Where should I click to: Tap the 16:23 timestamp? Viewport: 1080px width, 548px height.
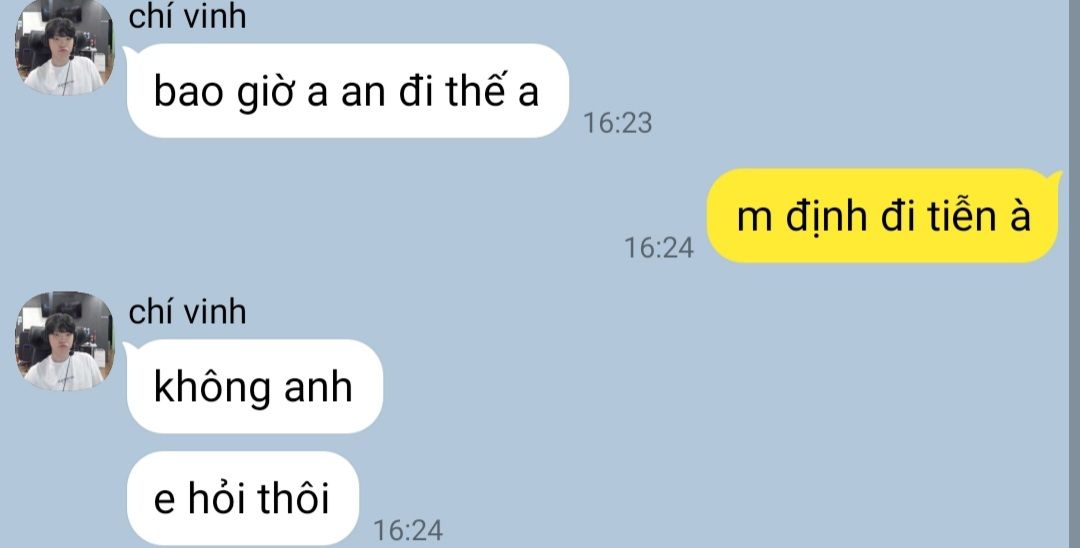pyautogui.click(x=617, y=123)
